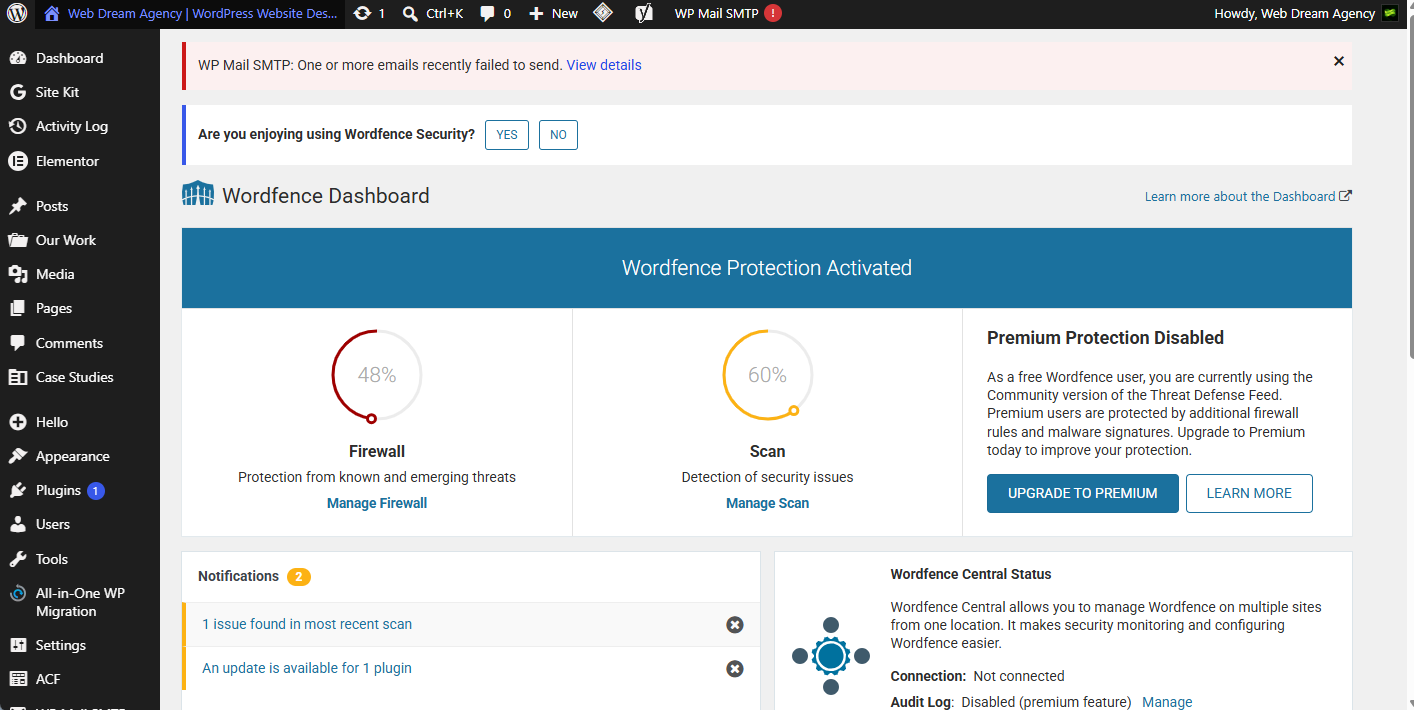Click the Notifications count badge 2
The image size is (1414, 710).
(299, 577)
